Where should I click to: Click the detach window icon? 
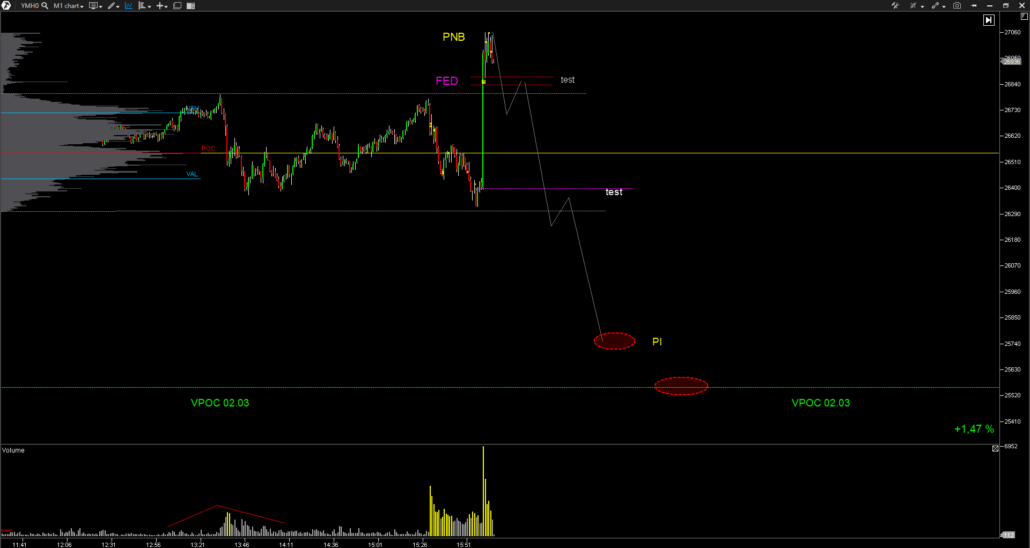pyautogui.click(x=177, y=5)
